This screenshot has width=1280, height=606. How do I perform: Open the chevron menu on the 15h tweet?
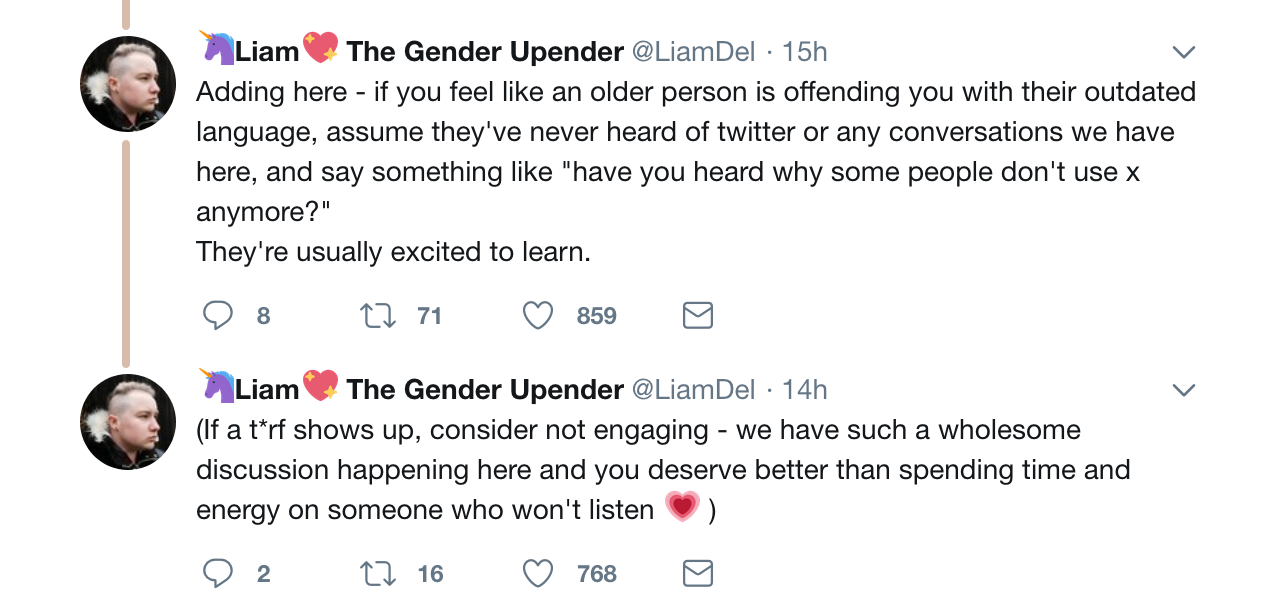(x=1183, y=52)
